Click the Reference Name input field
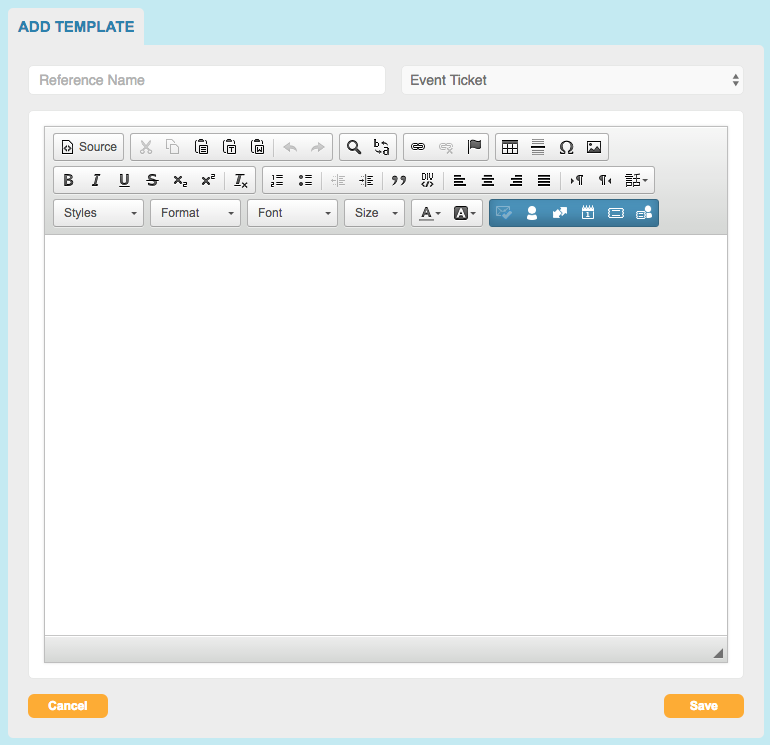Screen dimensions: 770x745 coord(207,80)
